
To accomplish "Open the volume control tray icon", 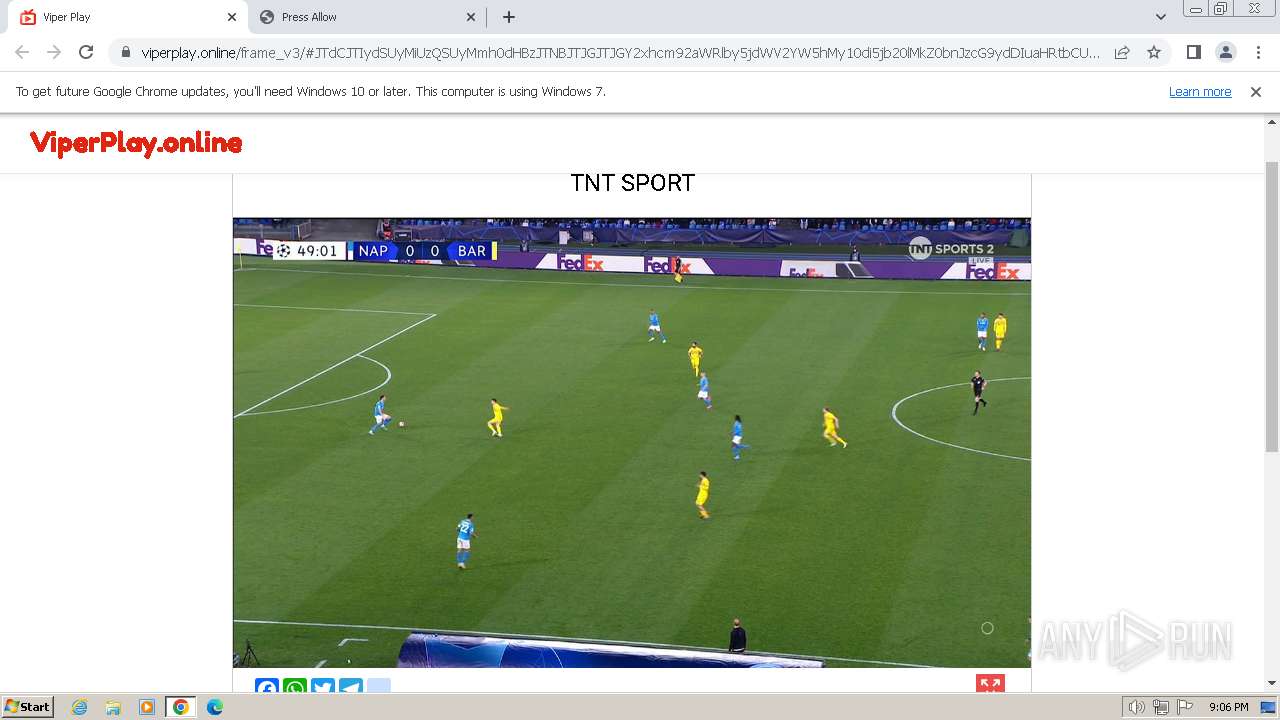I will tap(1137, 707).
